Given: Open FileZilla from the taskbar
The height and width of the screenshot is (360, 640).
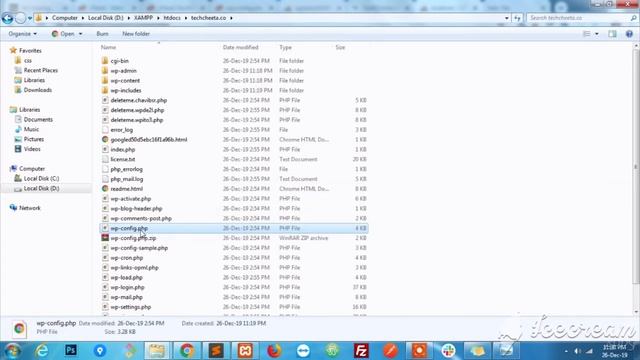Looking at the screenshot, I should tap(361, 350).
